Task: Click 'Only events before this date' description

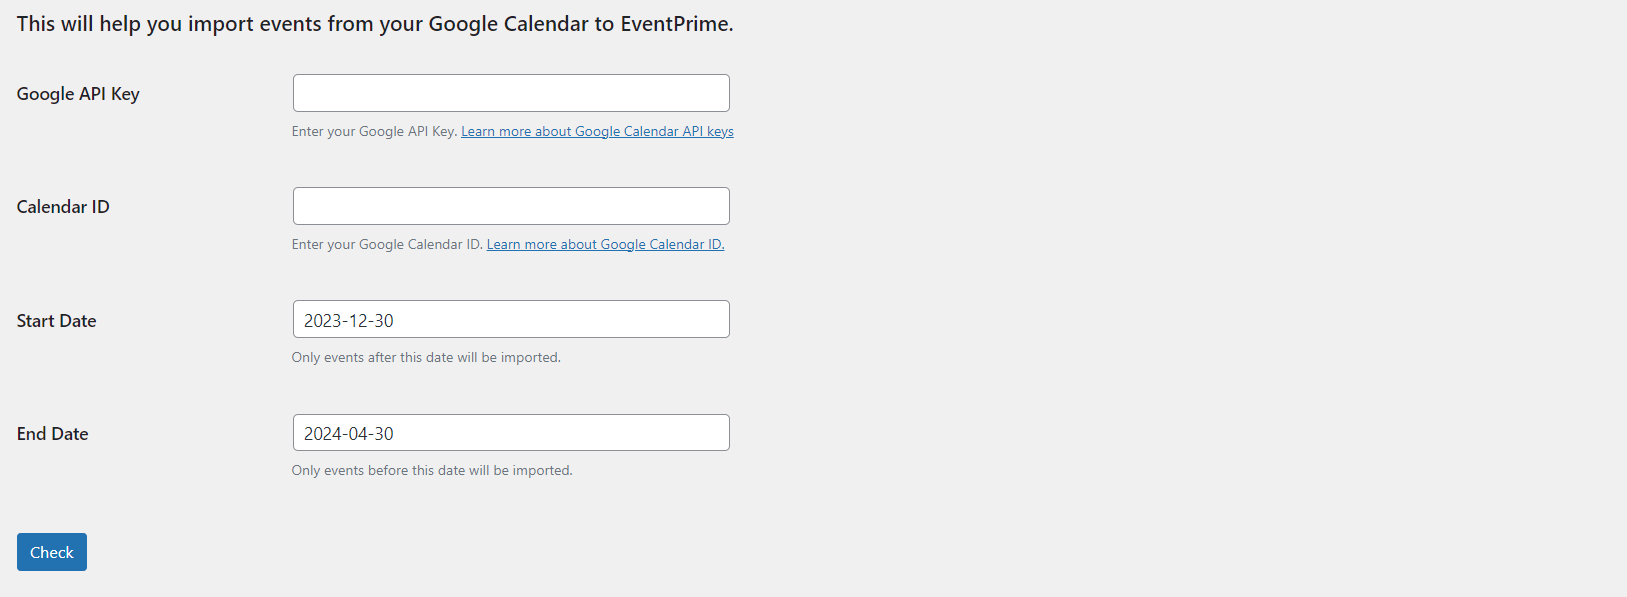Action: (432, 470)
